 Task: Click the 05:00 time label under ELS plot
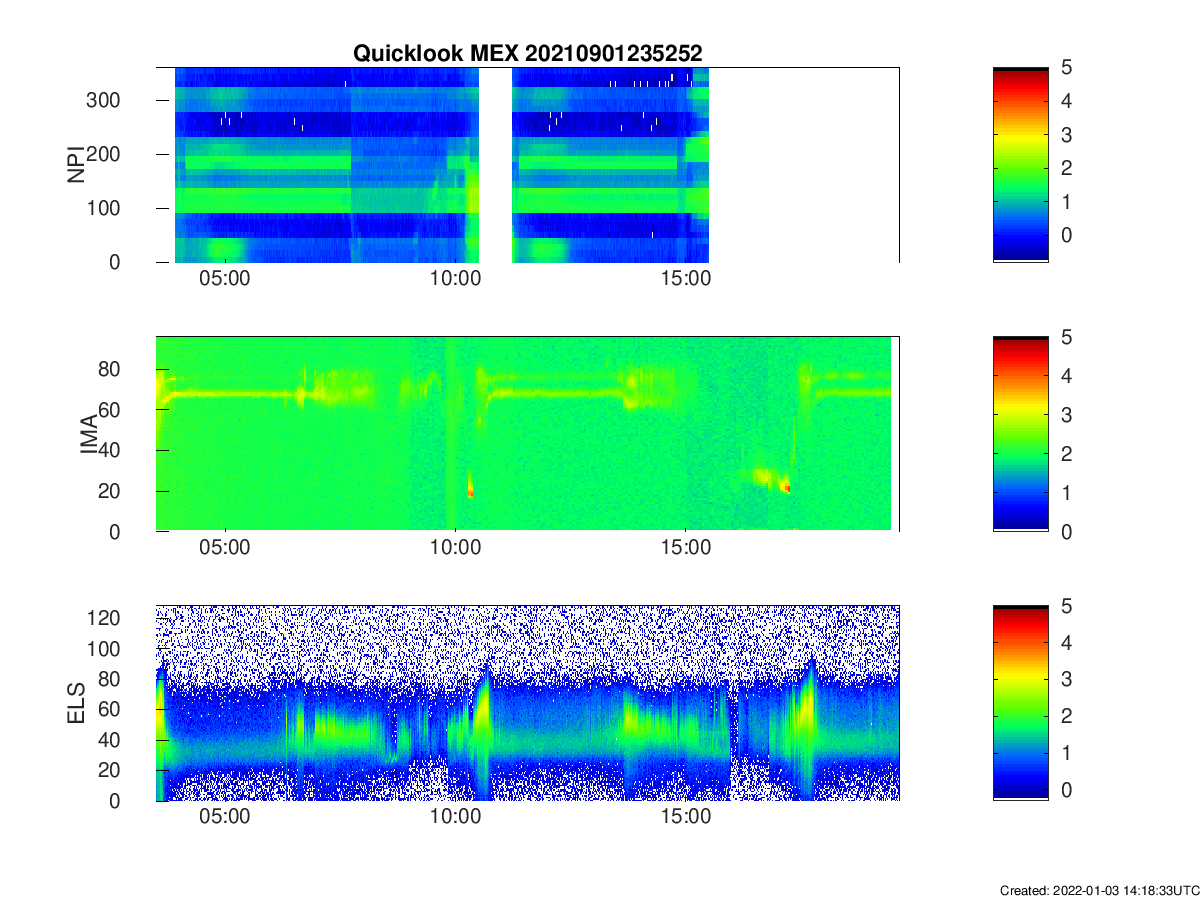[x=225, y=818]
